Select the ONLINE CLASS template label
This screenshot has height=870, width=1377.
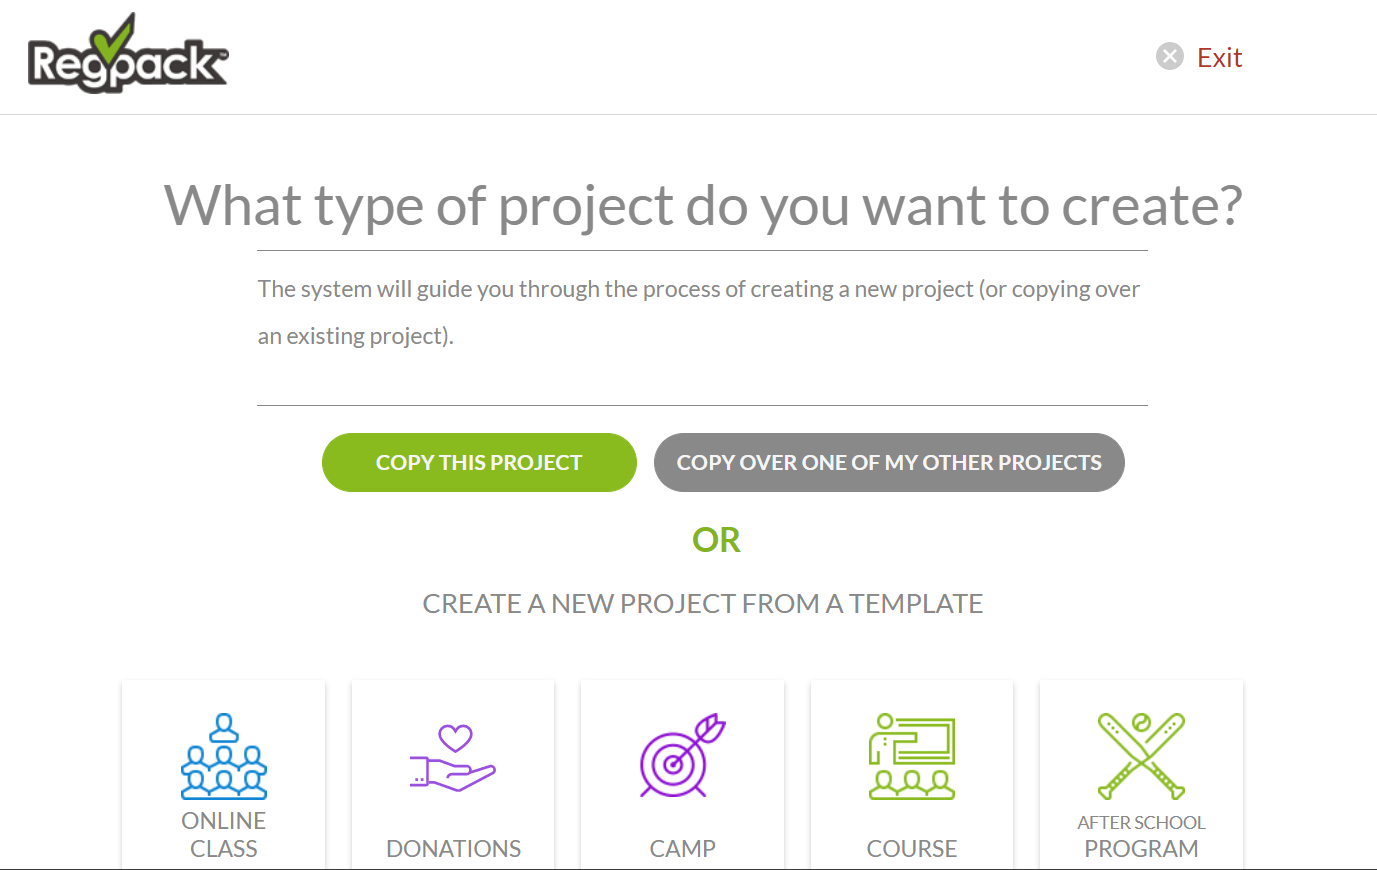point(224,835)
